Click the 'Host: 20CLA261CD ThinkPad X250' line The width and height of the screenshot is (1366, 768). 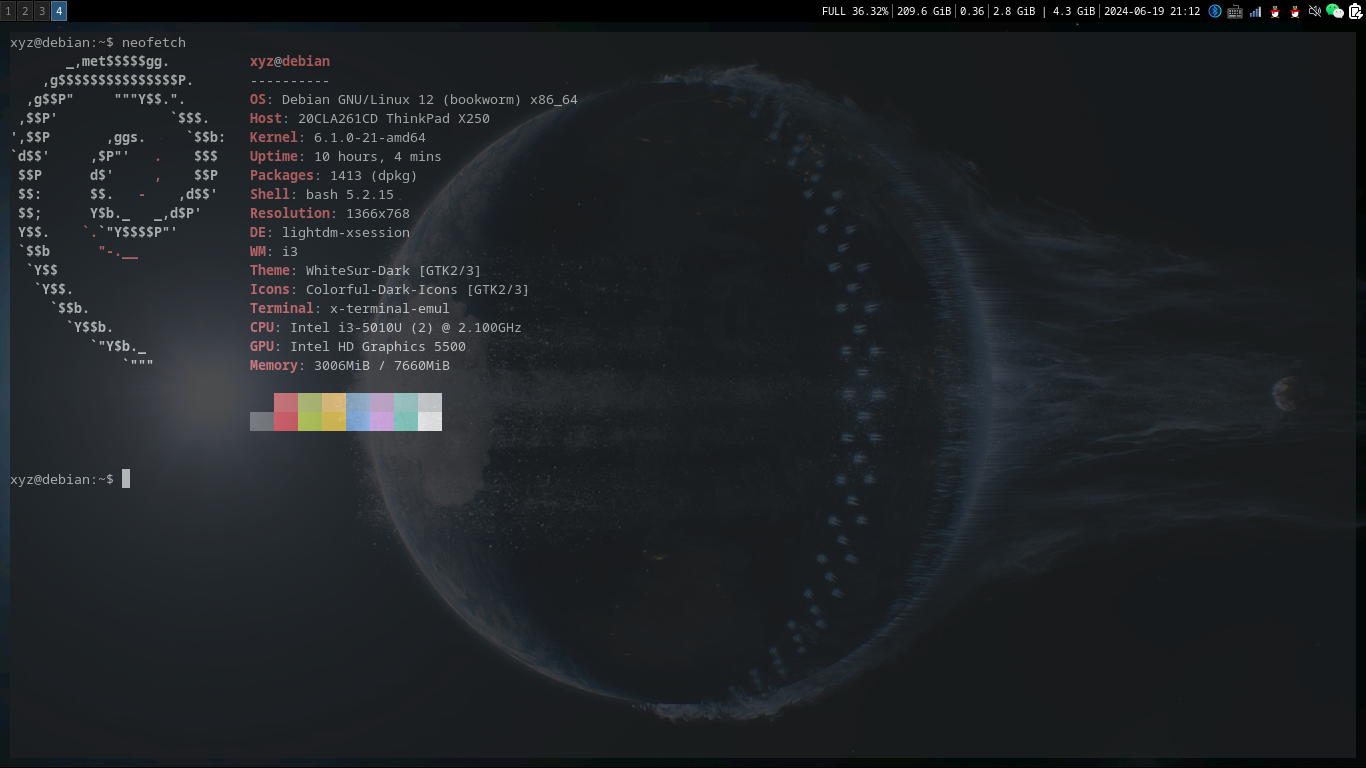tap(370, 118)
